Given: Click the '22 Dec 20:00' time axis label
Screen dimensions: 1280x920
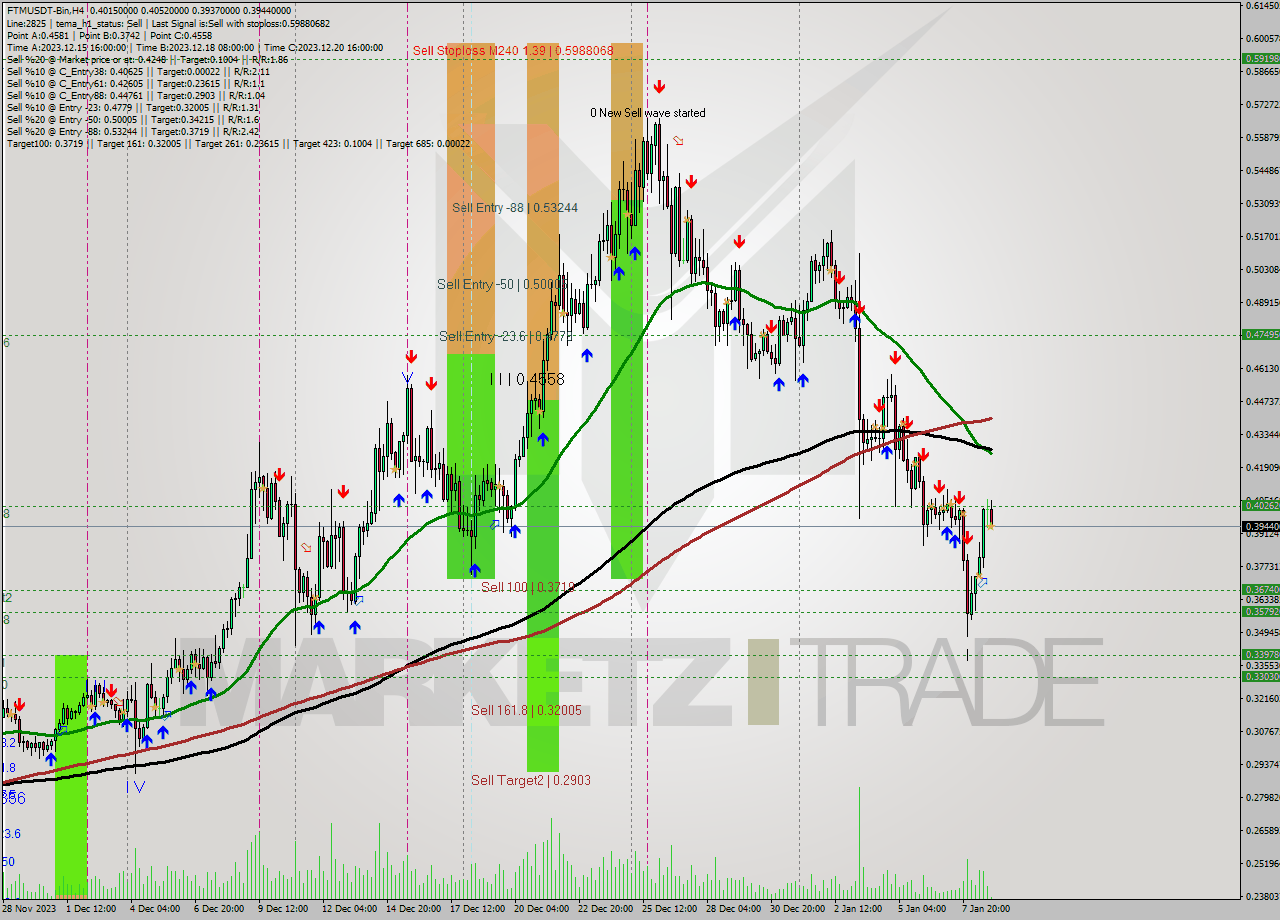Looking at the screenshot, I should (x=605, y=910).
